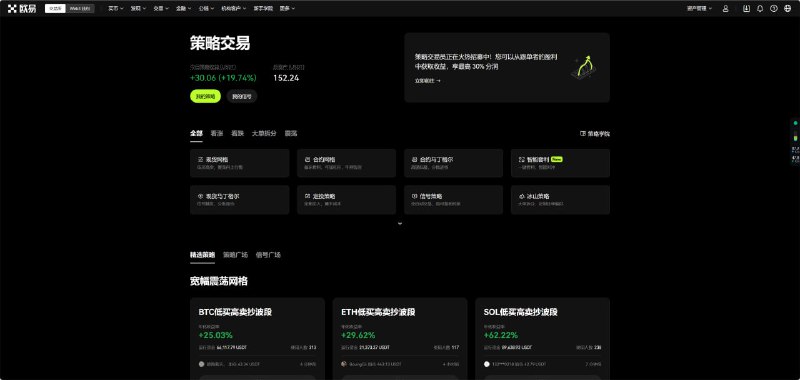Click the +30.06 (+19.74%) profit value

(x=223, y=78)
